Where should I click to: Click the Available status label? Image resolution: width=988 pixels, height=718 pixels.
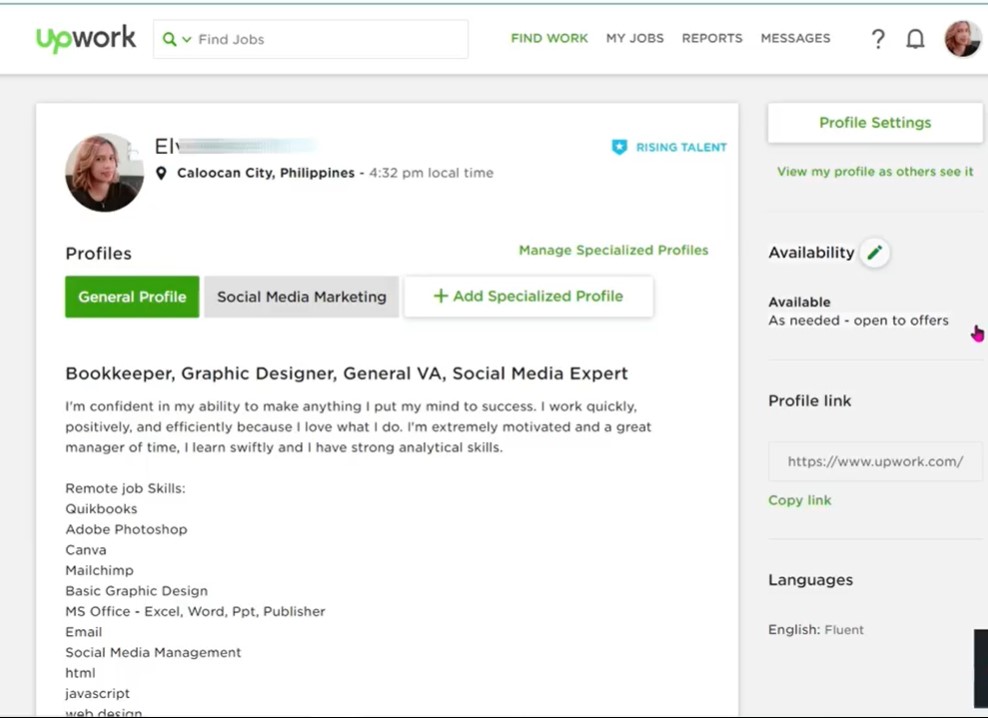799,302
